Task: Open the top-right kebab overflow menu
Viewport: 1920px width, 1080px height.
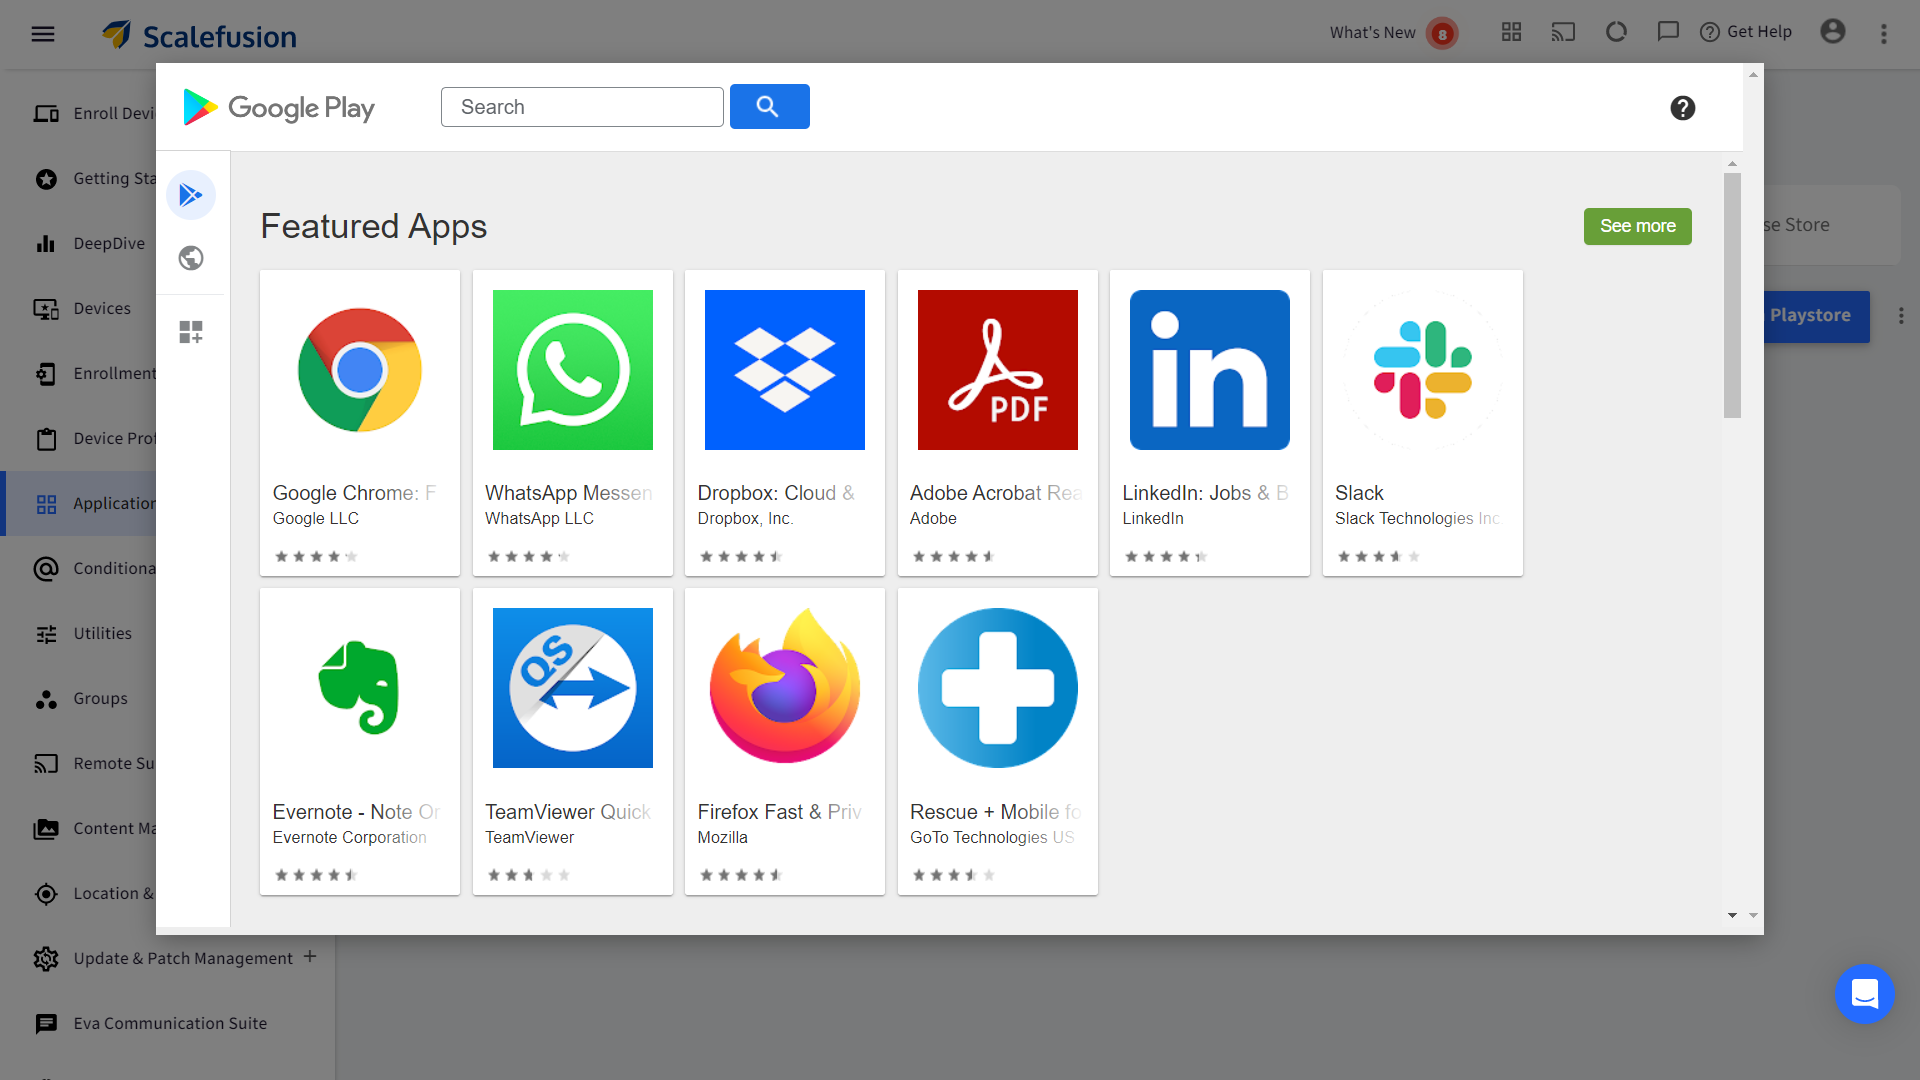Action: [x=1884, y=33]
